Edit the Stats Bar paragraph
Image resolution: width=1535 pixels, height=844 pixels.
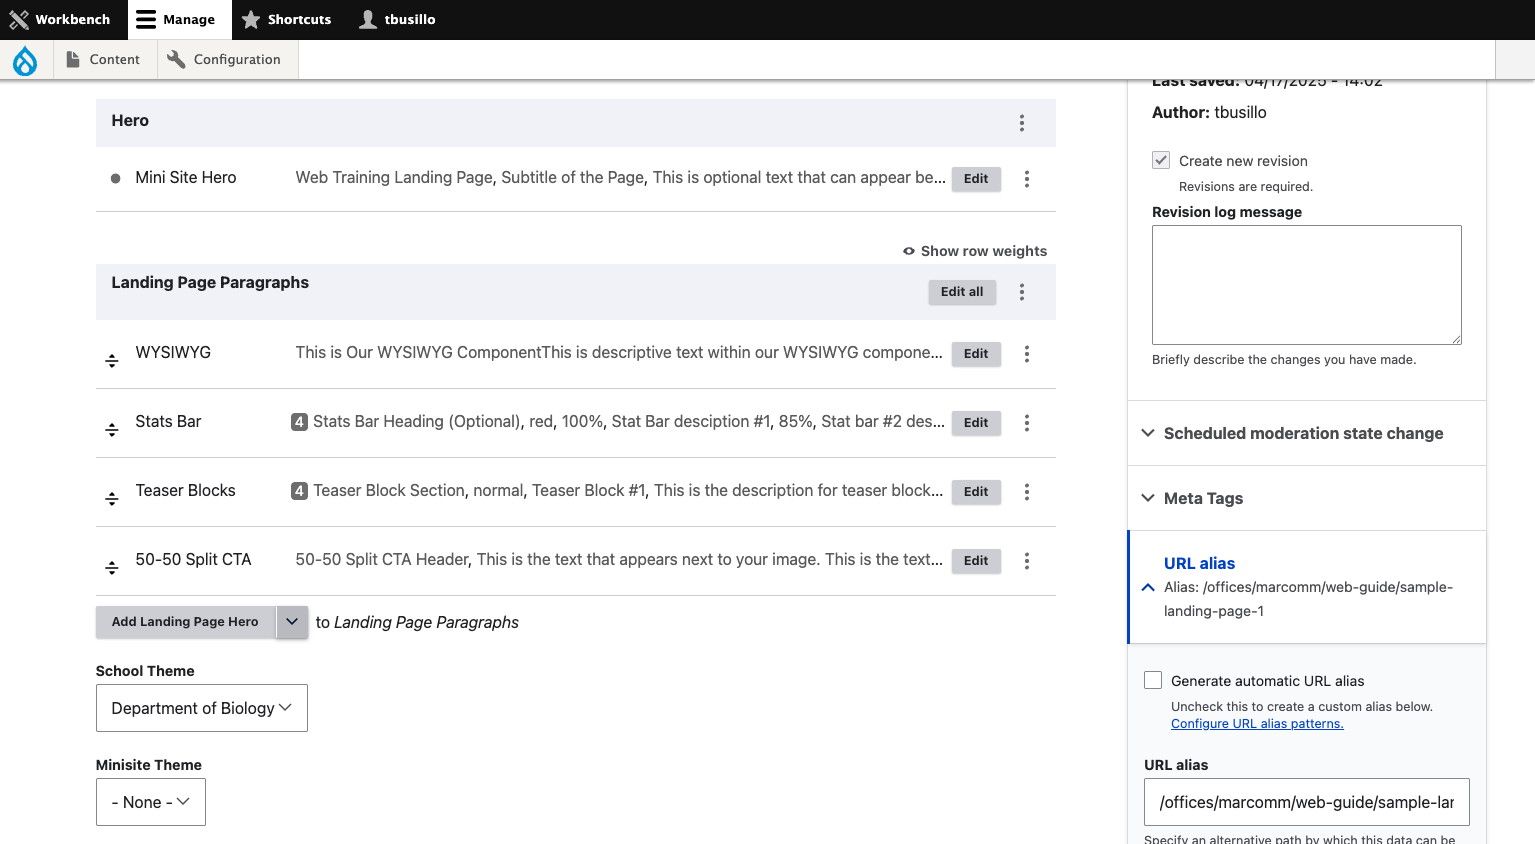[976, 423]
